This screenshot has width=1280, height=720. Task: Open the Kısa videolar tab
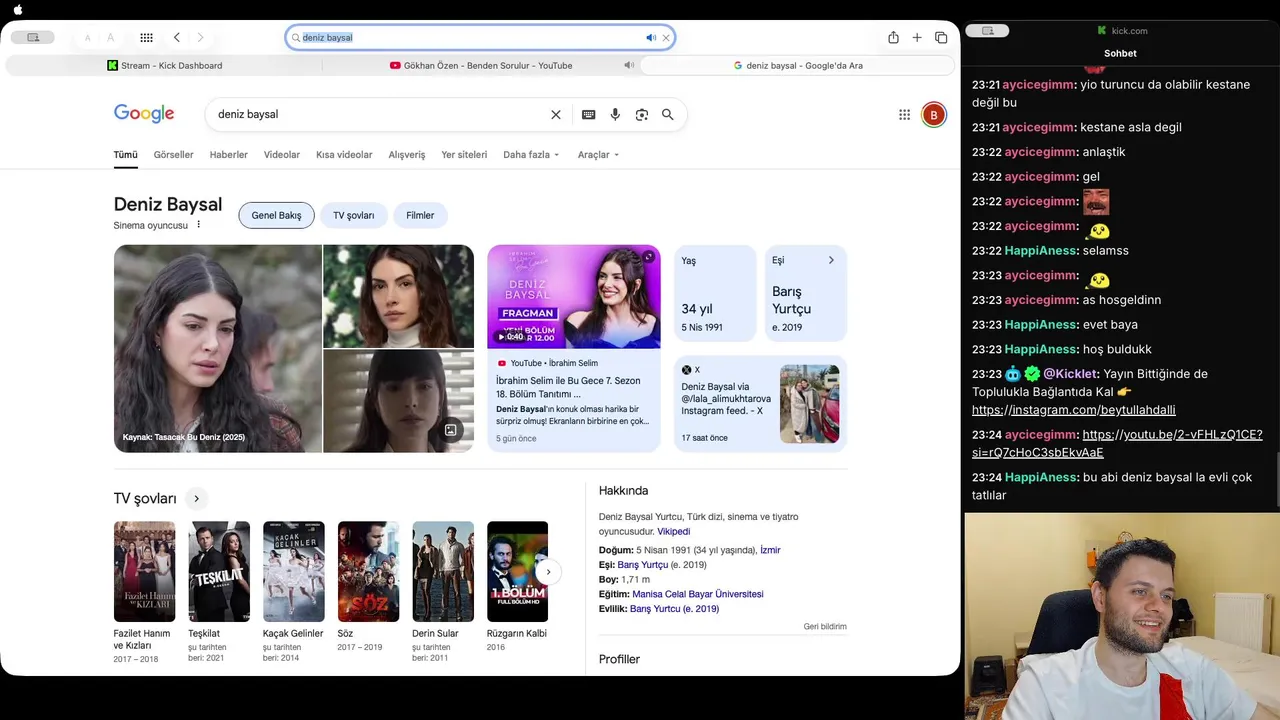[x=344, y=155]
